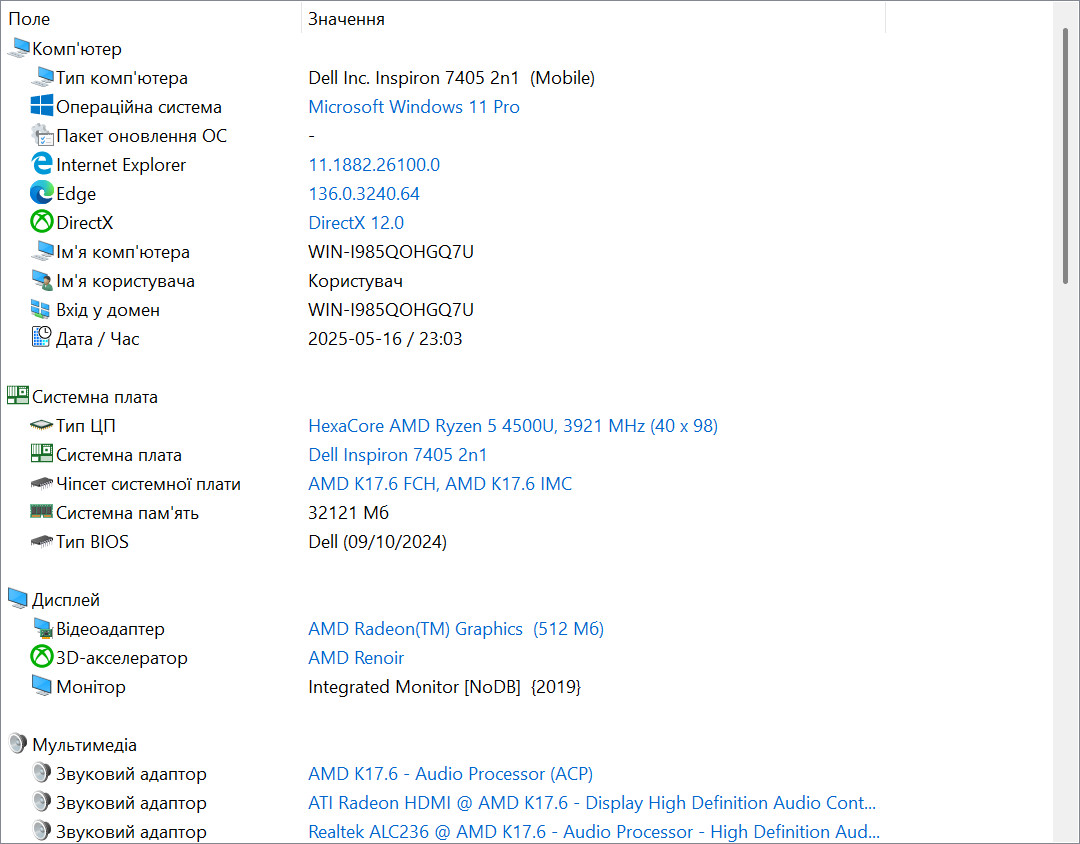Click the Вхід у домен icon
Screen dimensions: 1080x844
[x=42, y=309]
